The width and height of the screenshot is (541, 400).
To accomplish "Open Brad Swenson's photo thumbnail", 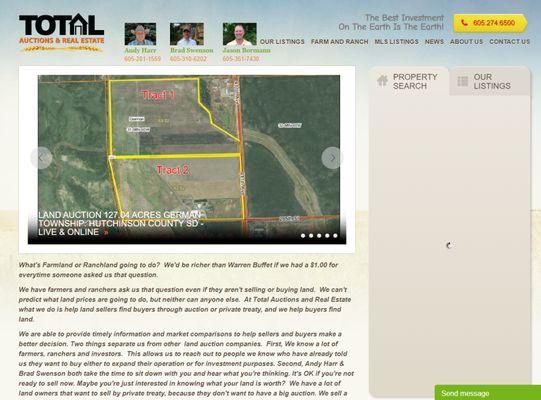I will click(187, 34).
